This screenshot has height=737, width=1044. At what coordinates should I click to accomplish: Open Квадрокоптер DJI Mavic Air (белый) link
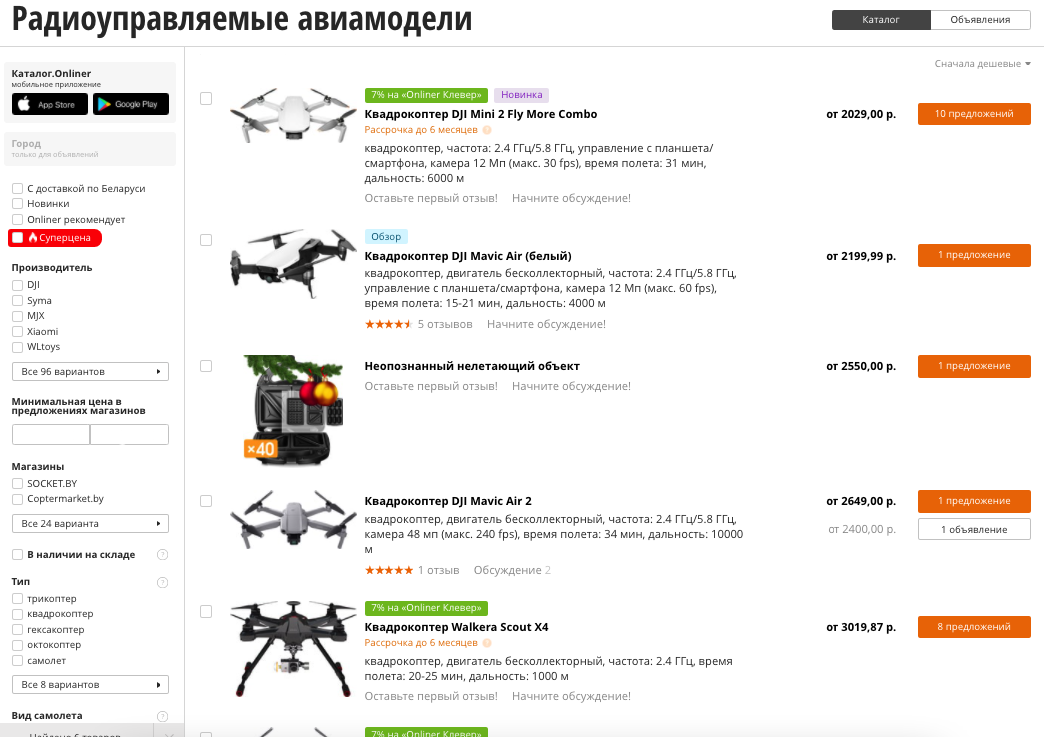(x=468, y=256)
